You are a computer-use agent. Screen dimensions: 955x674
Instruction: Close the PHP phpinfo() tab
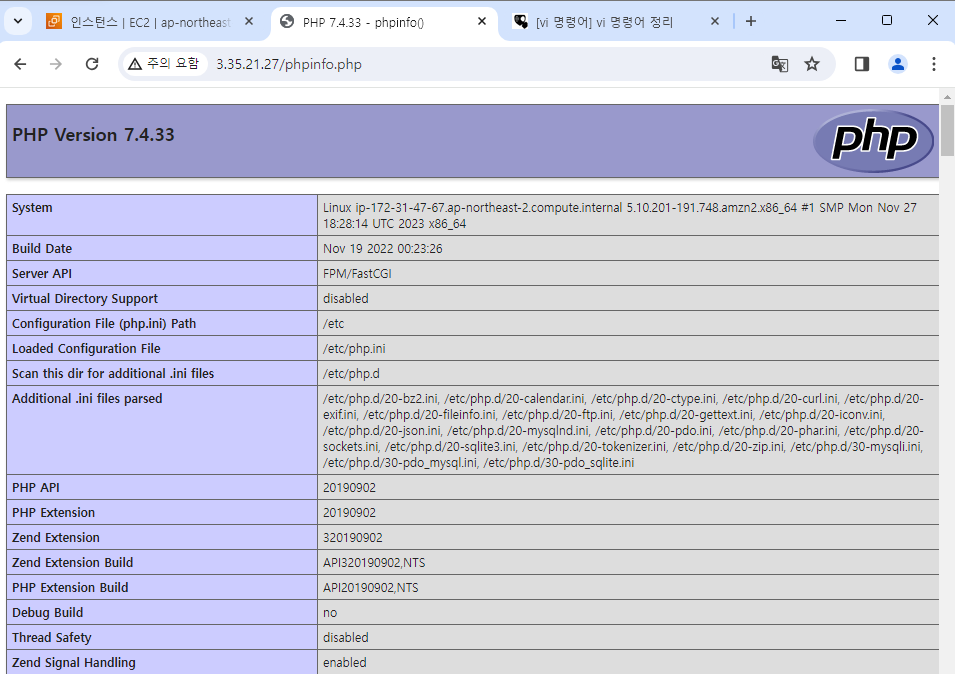(x=482, y=21)
